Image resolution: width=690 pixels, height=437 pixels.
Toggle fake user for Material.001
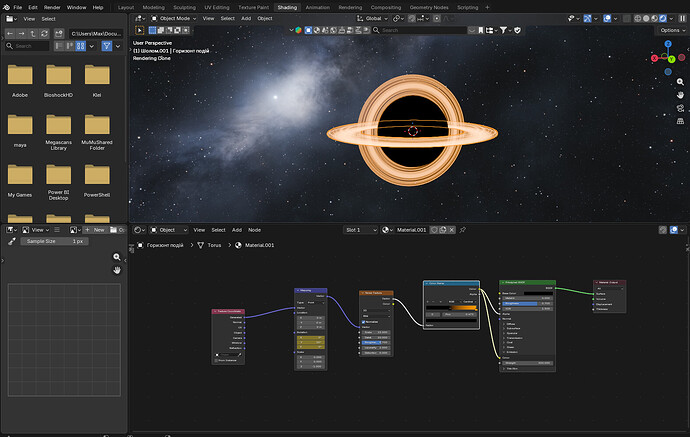(434, 230)
